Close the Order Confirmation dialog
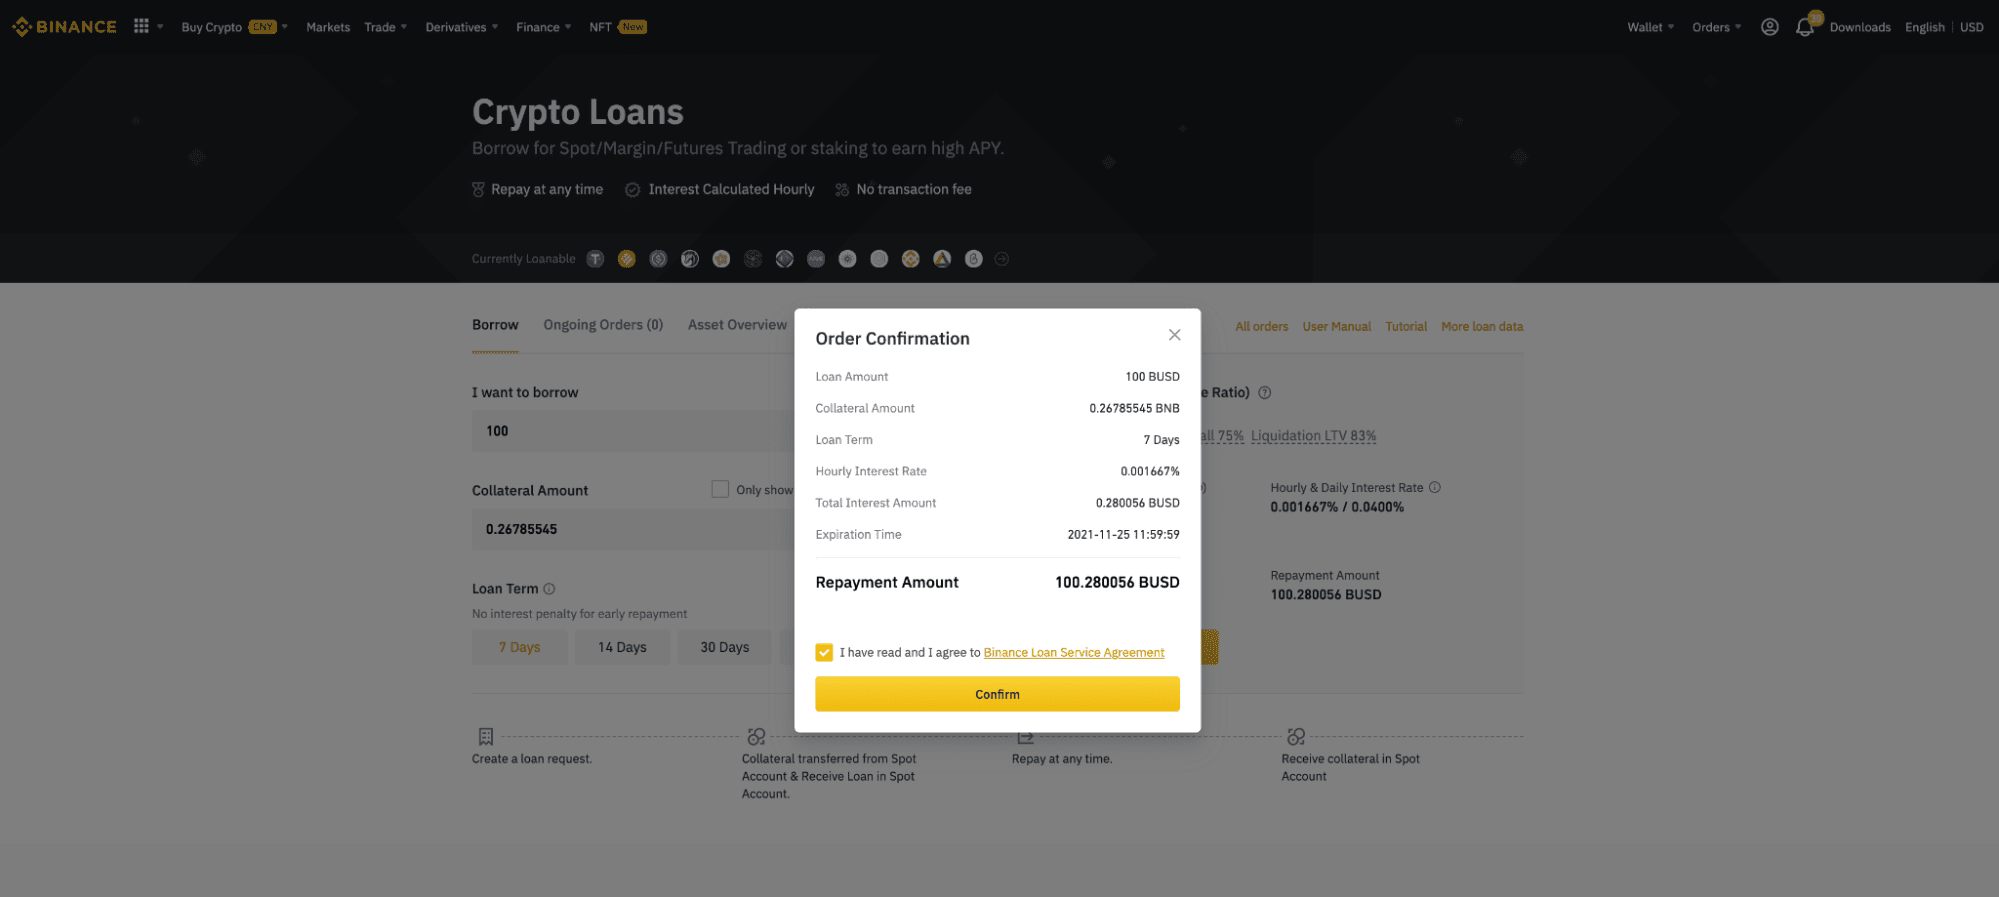Viewport: 1999px width, 898px height. 1175,335
